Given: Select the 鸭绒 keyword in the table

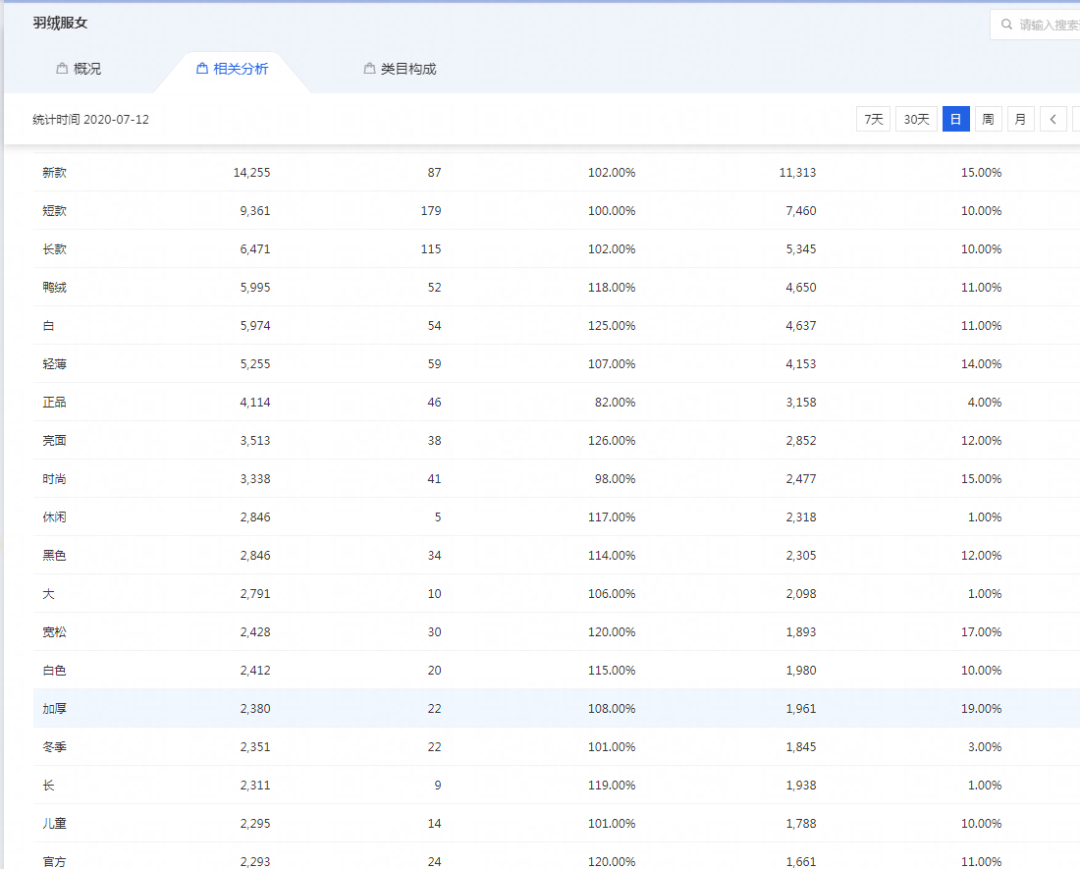Looking at the screenshot, I should tap(55, 288).
